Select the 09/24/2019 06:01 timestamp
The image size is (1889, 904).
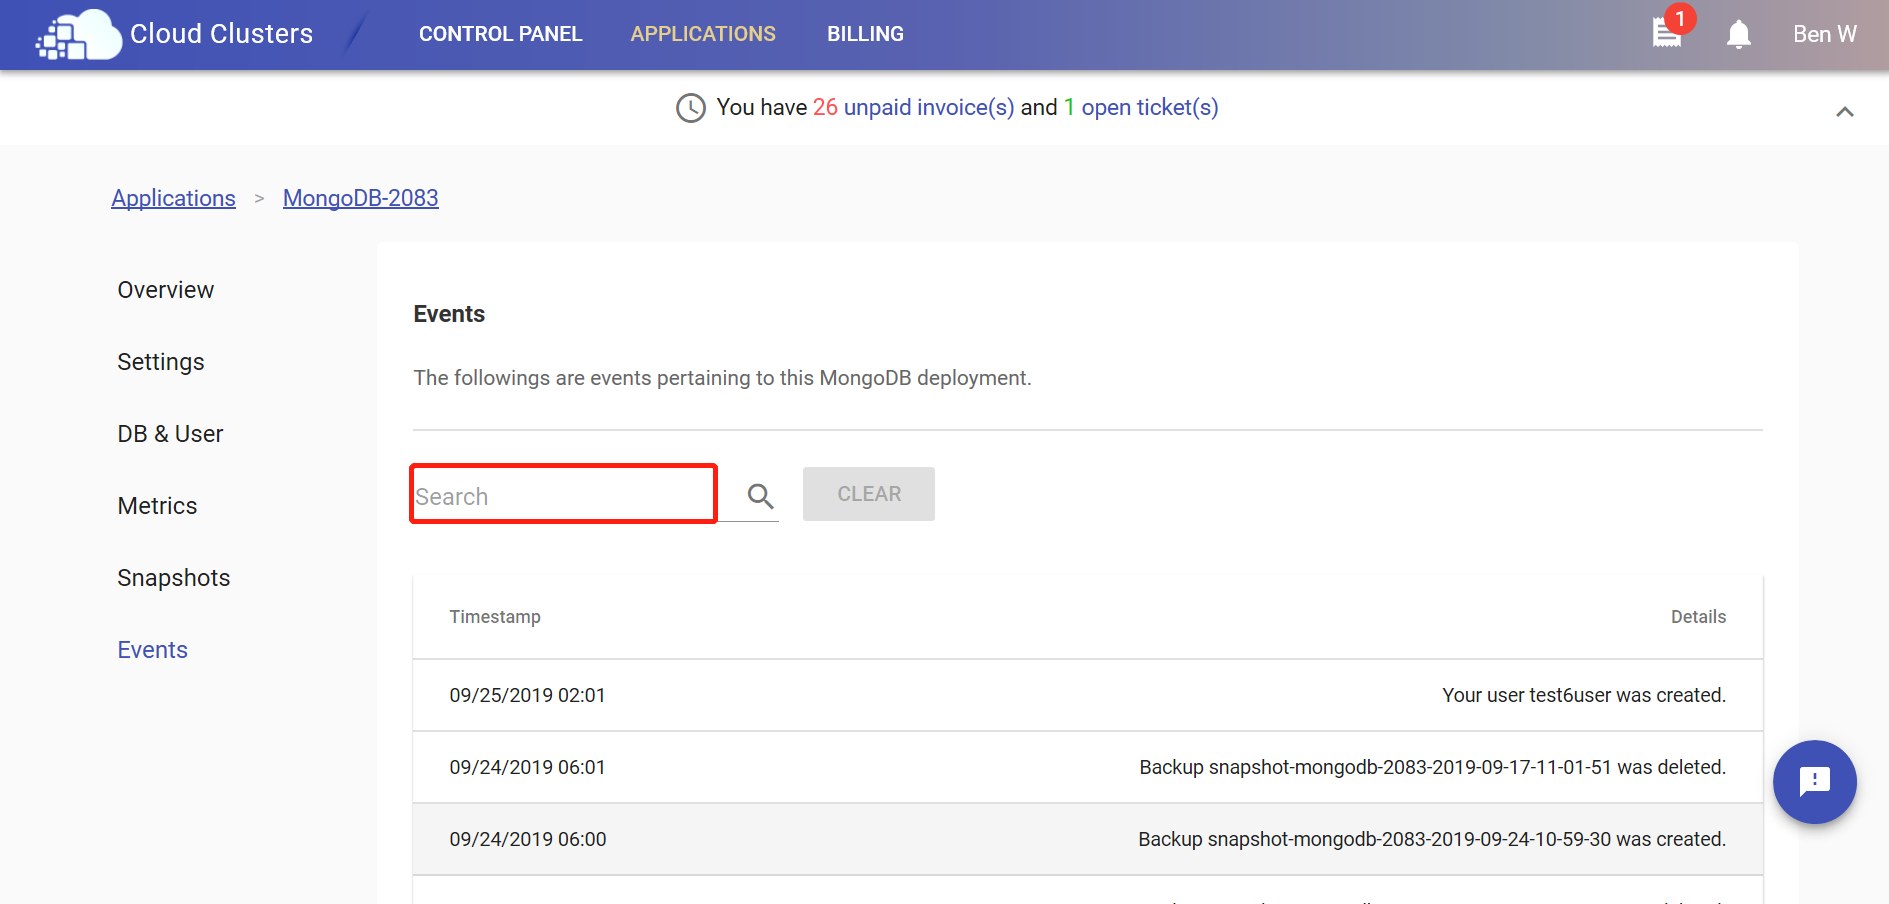click(x=528, y=767)
